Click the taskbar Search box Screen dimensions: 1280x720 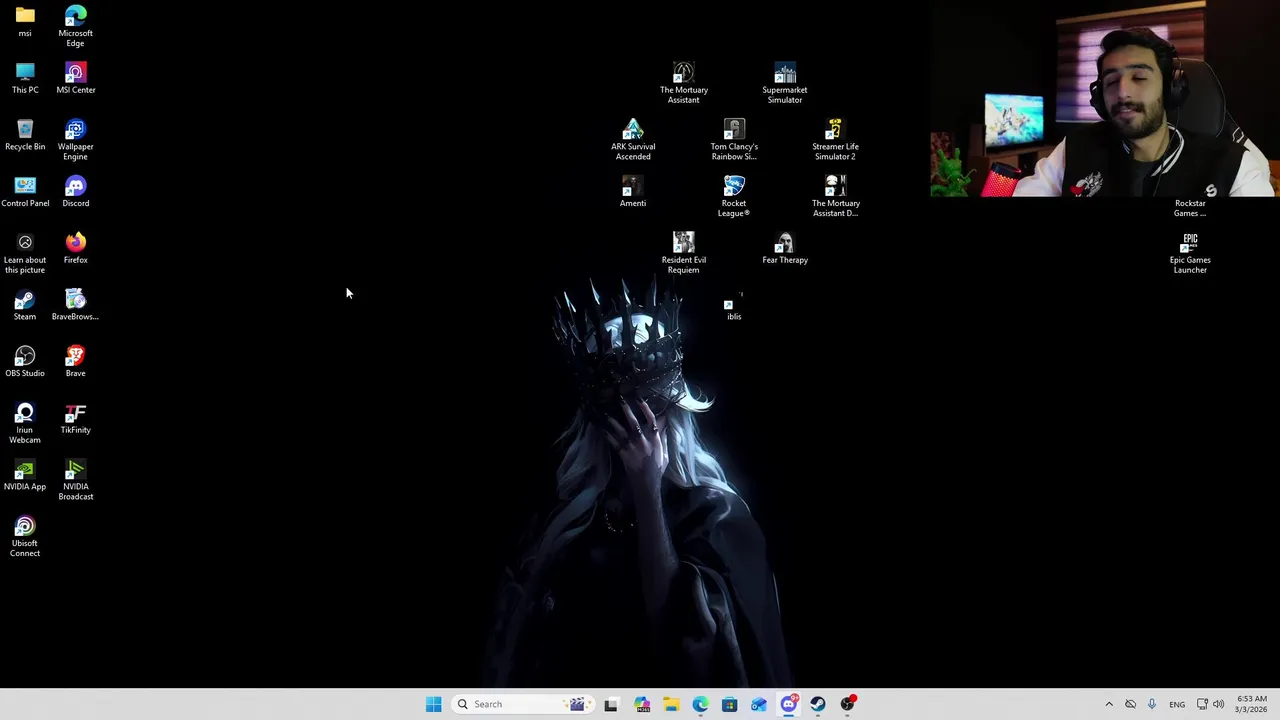pyautogui.click(x=524, y=704)
